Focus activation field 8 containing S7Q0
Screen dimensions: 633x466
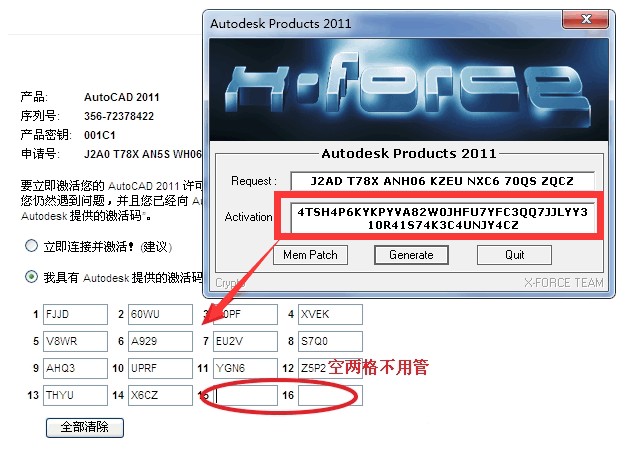point(330,341)
